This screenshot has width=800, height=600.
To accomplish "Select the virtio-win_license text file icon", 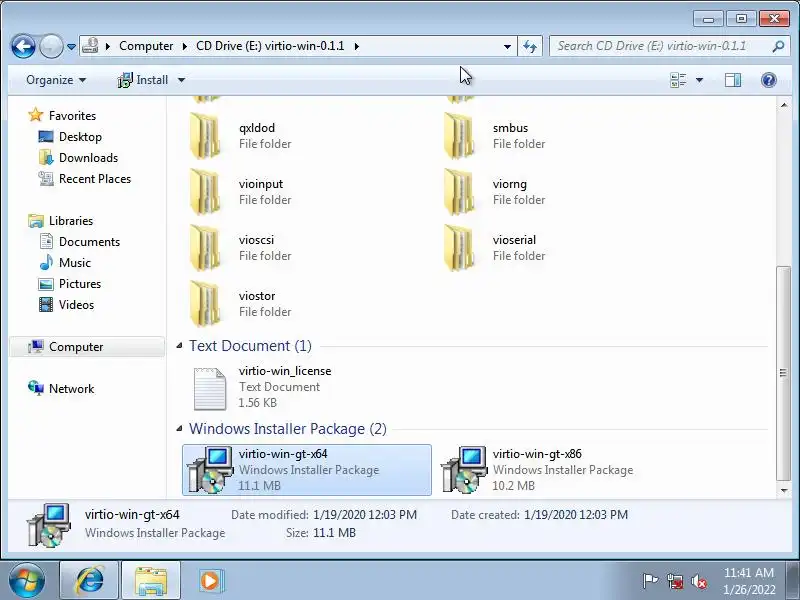I will 210,389.
